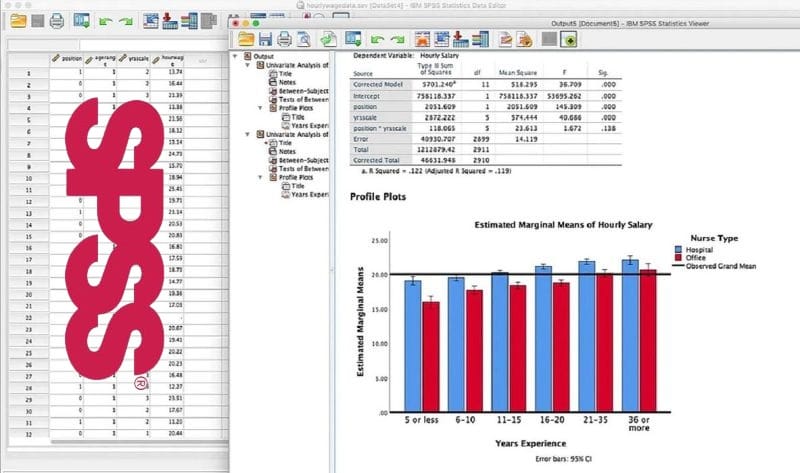
Task: Click the R Squared footnote under the table
Action: (x=436, y=171)
